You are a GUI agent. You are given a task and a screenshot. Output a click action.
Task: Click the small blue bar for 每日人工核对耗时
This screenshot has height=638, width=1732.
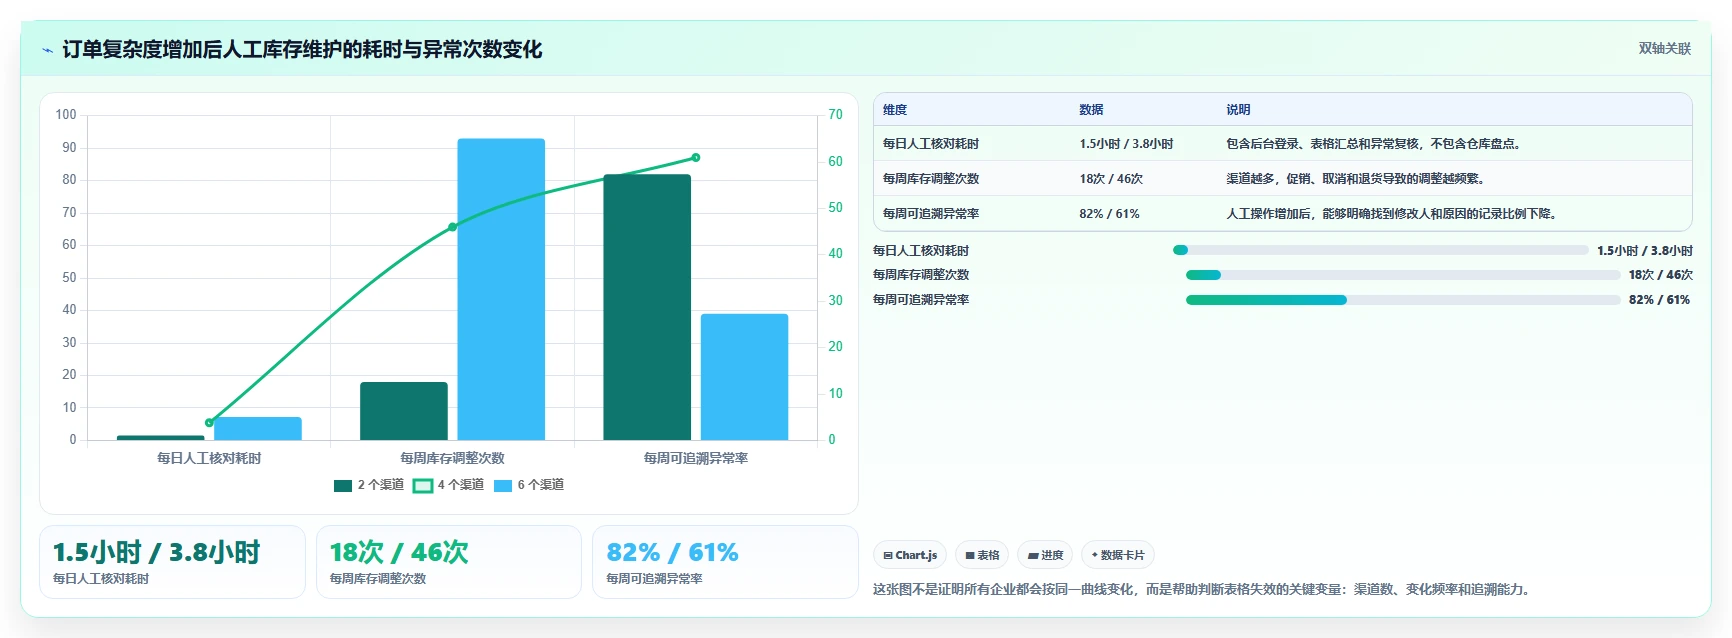click(x=258, y=428)
